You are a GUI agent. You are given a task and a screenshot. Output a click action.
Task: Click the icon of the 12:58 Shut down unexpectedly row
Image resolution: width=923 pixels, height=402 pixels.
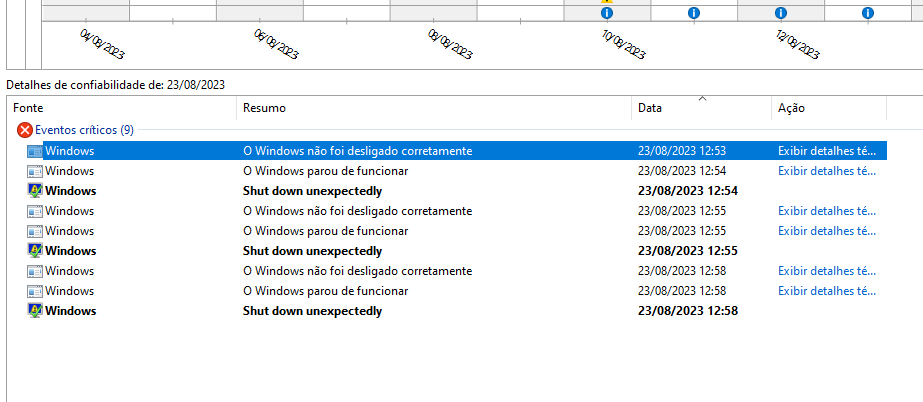[35, 311]
